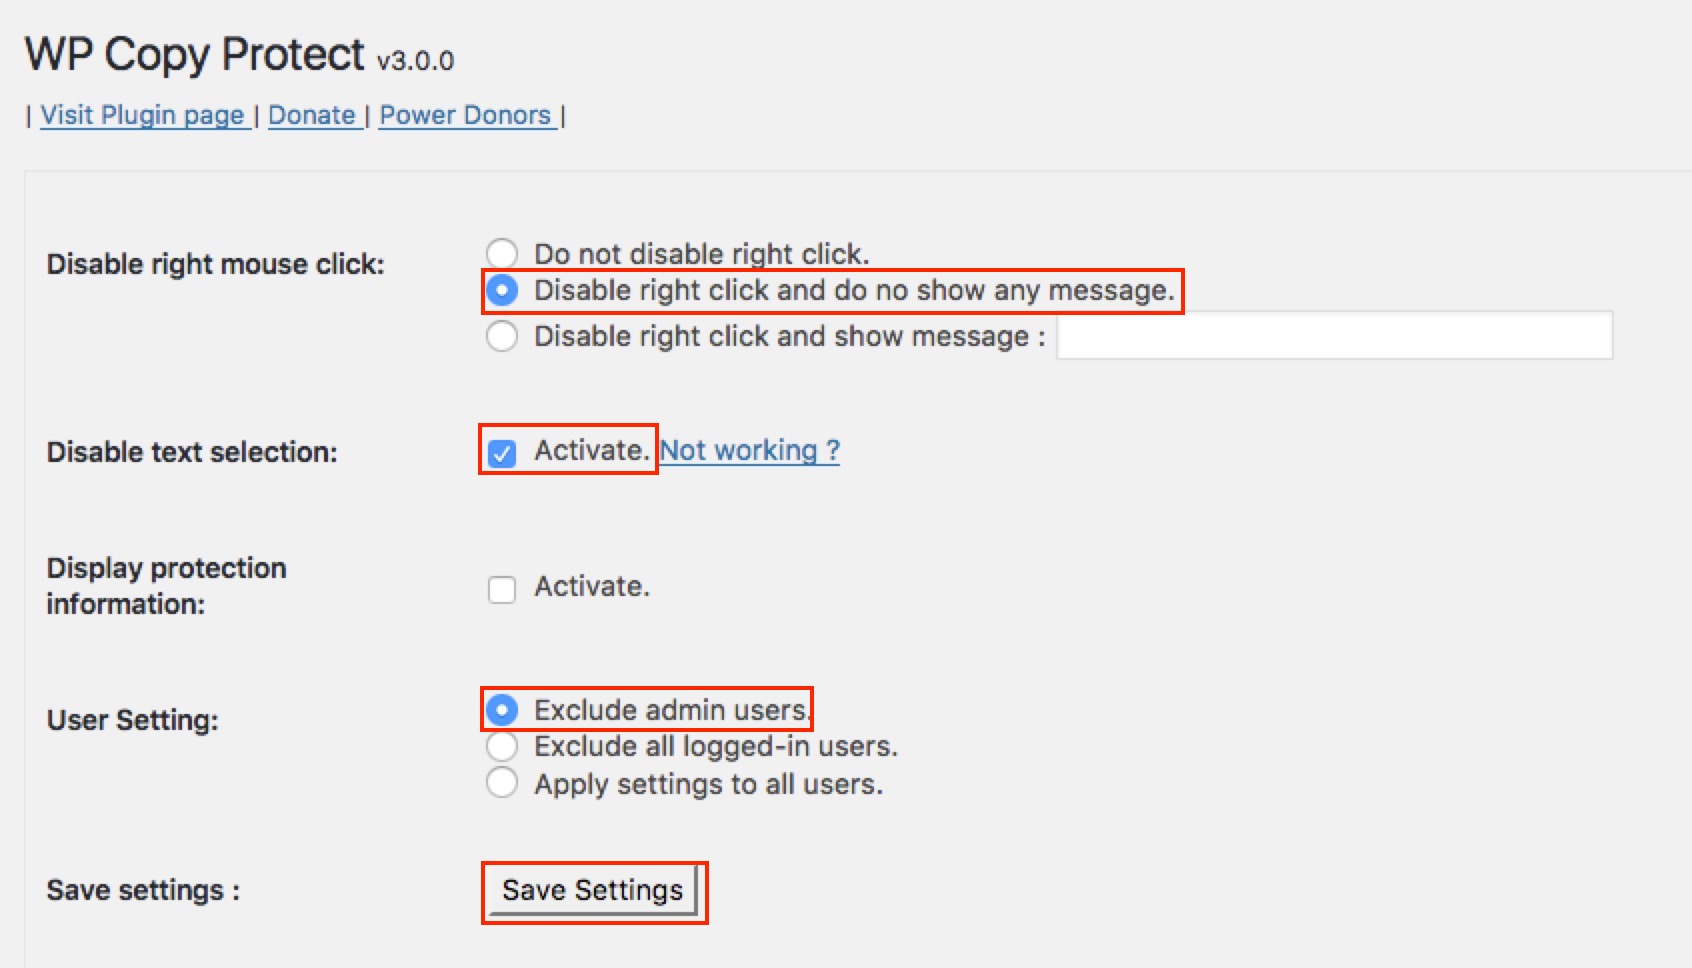Screen dimensions: 1692x968
Task: Choose Exclude all logged-in users
Action: [502, 746]
